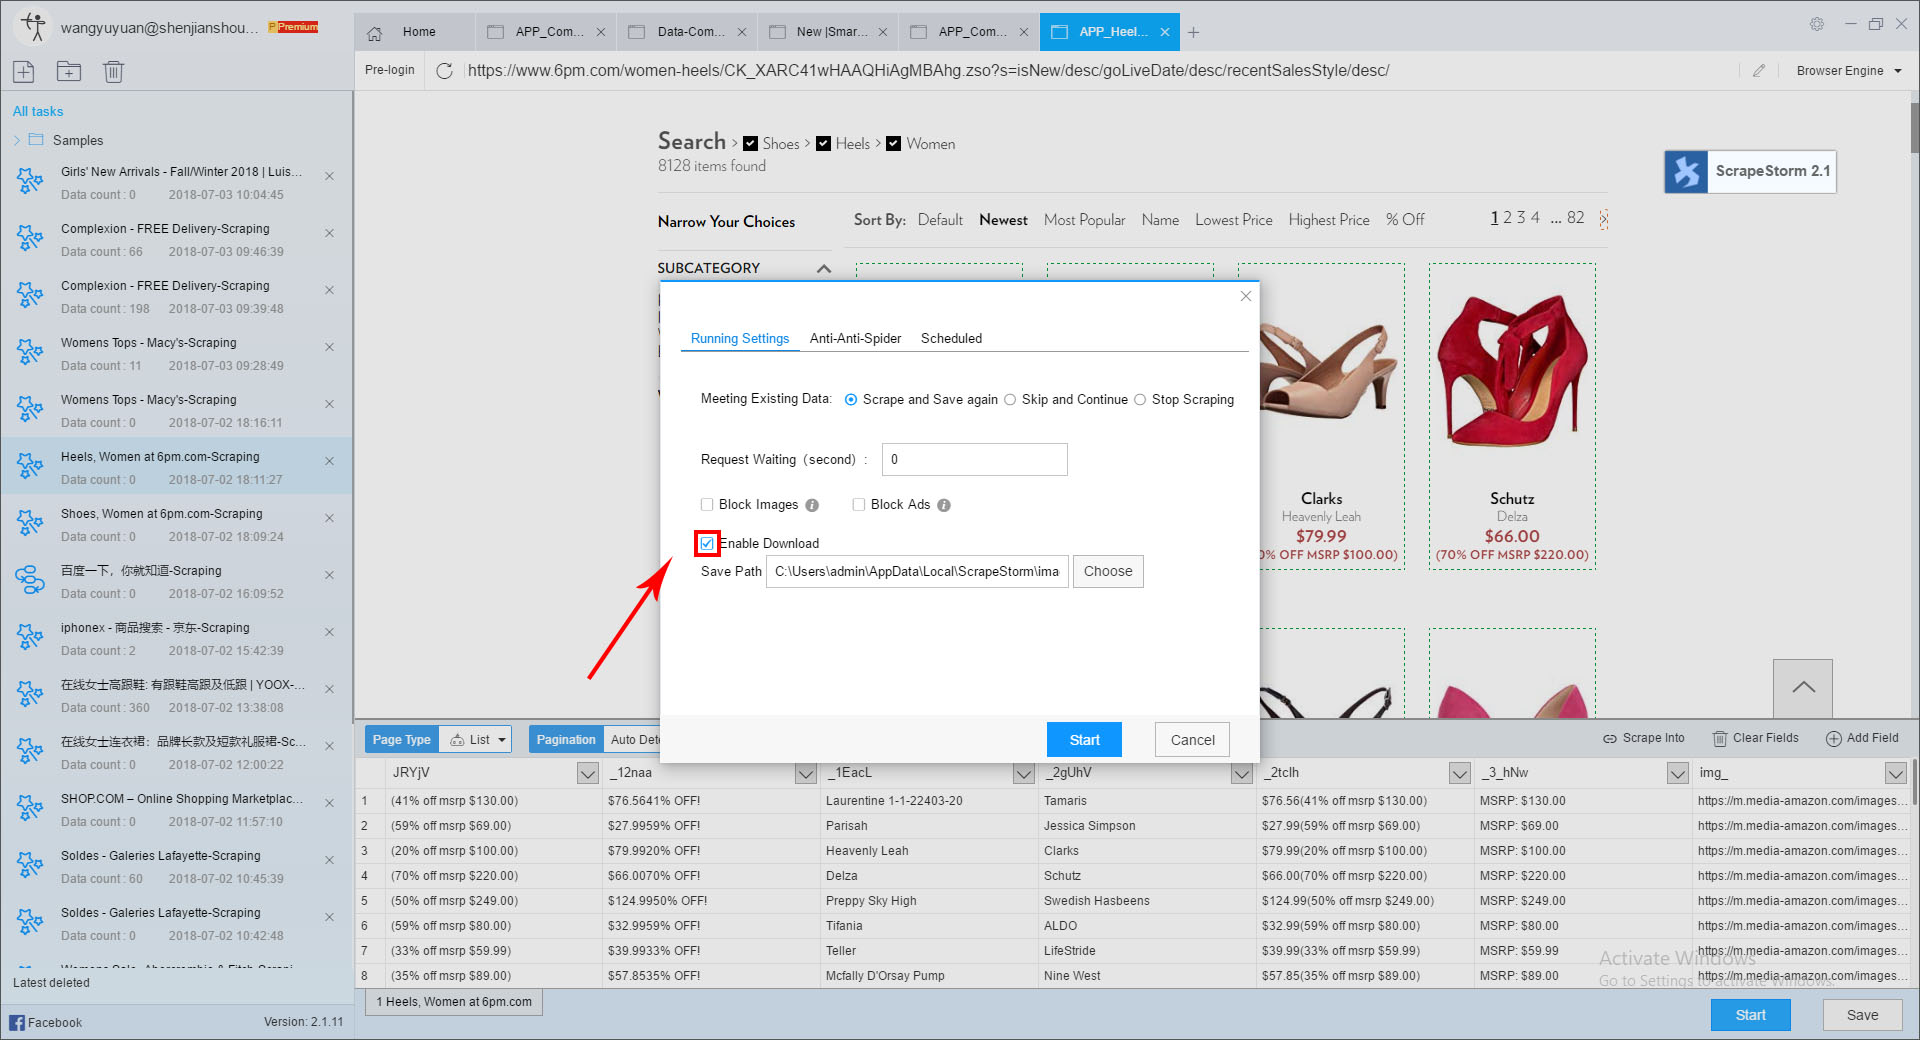Select Stop Scraping option
The image size is (1920, 1040).
1140,400
